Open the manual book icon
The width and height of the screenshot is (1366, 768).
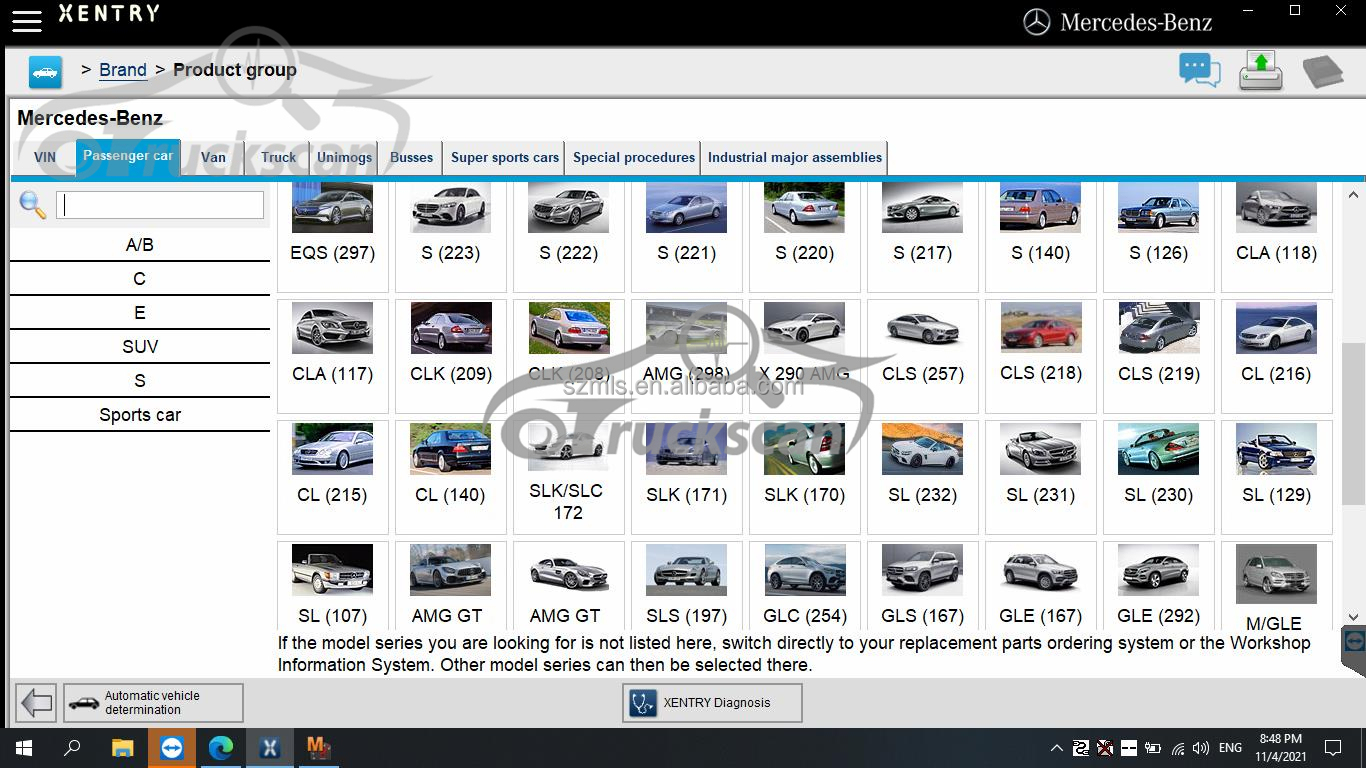tap(1322, 72)
